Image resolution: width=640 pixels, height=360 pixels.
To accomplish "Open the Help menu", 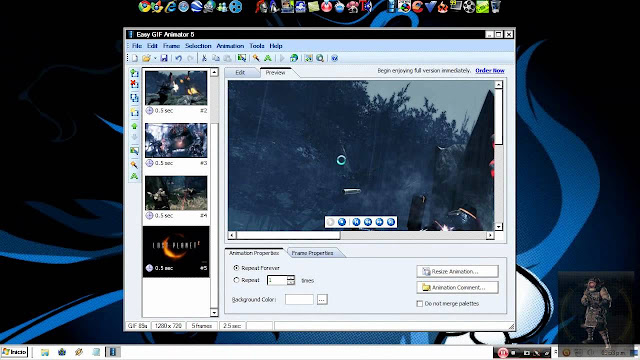I will tap(276, 46).
